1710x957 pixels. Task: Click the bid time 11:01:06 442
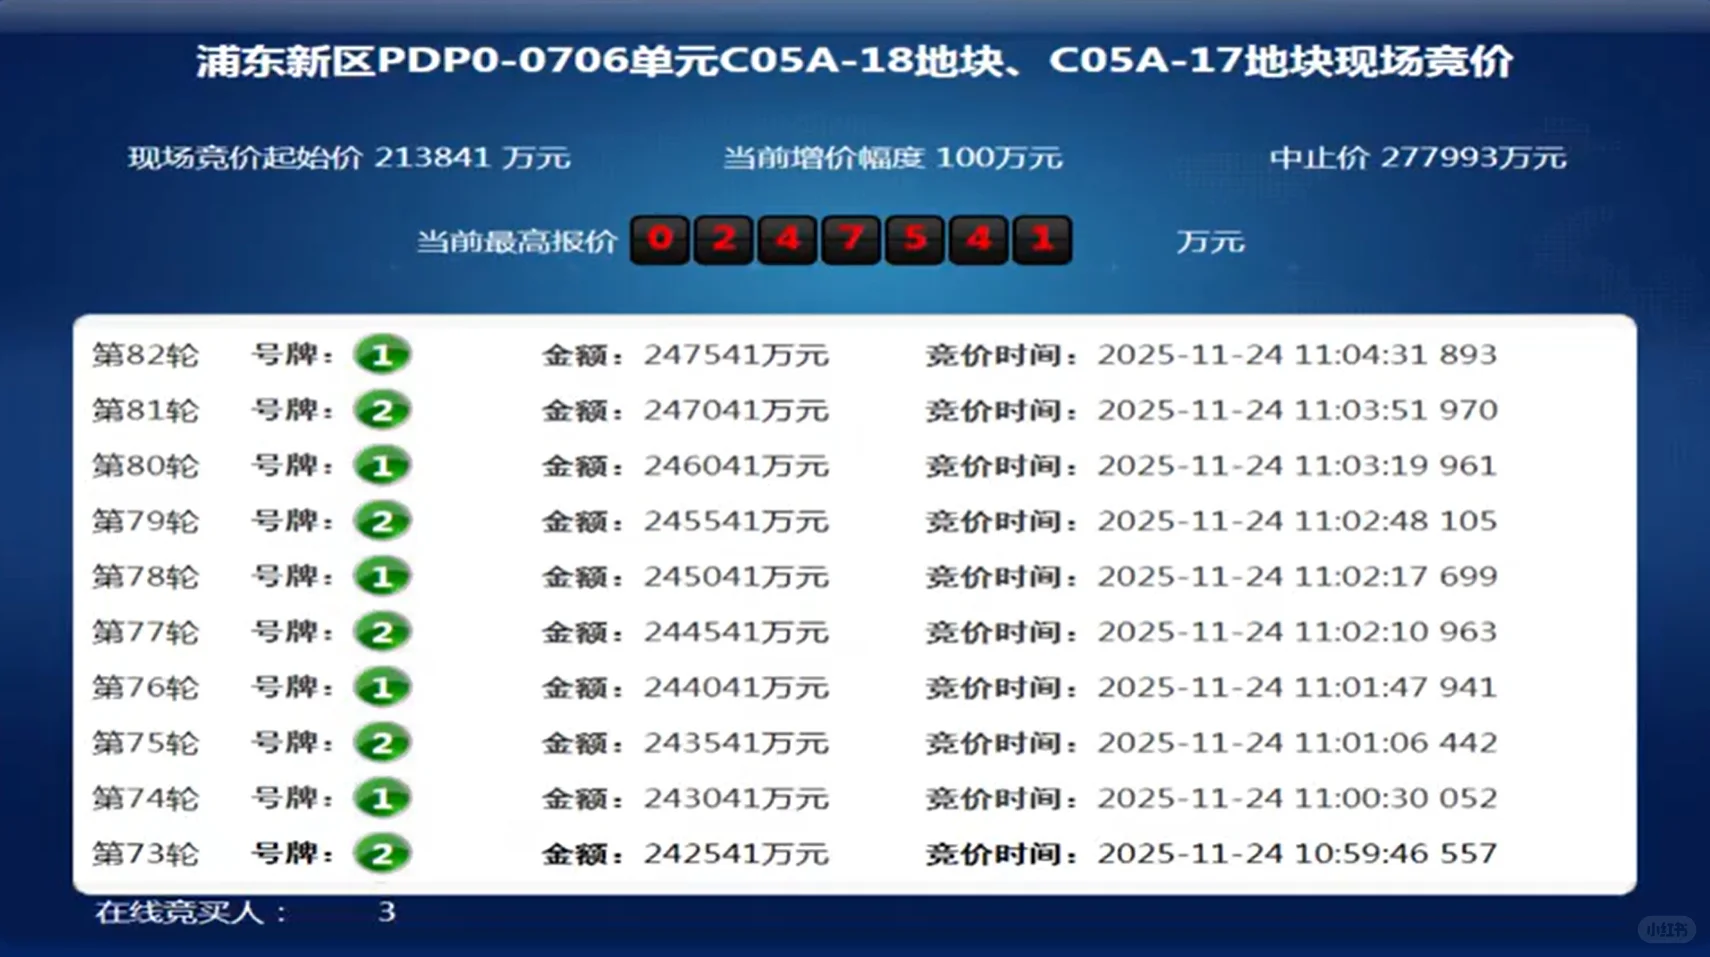click(1396, 743)
